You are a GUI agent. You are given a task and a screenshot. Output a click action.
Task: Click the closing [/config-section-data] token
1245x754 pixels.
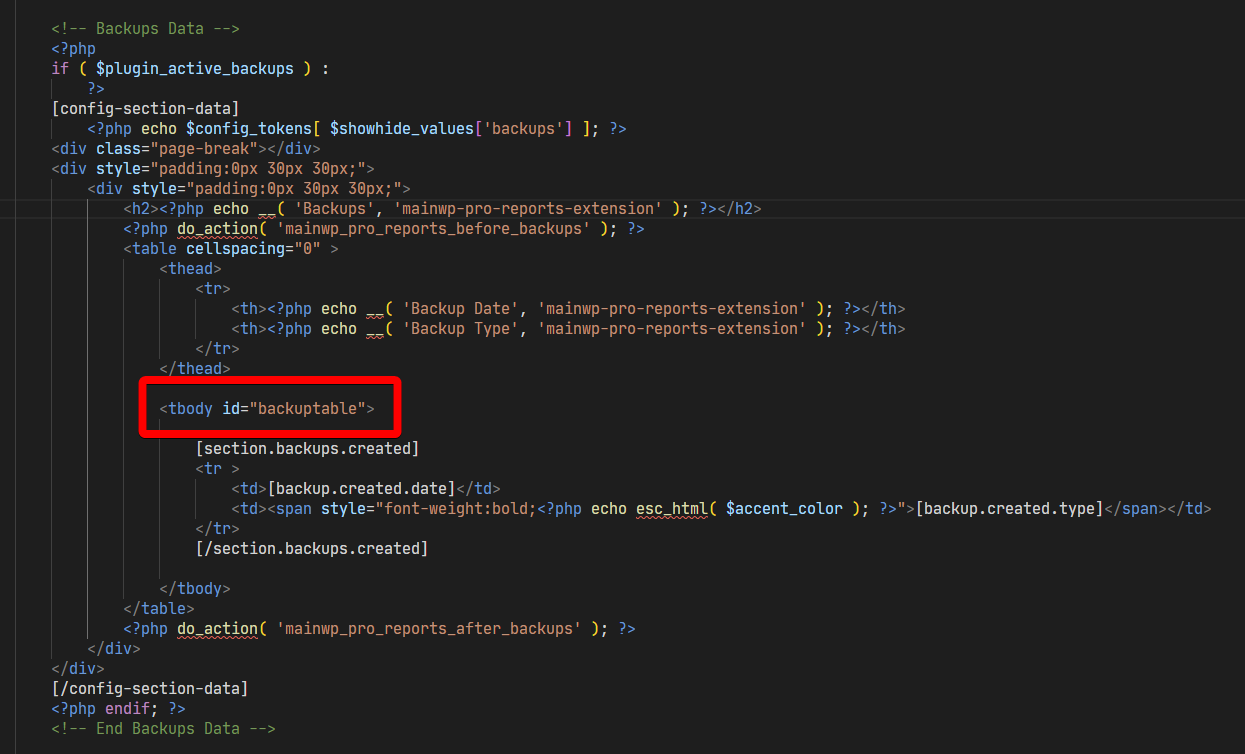pos(150,688)
